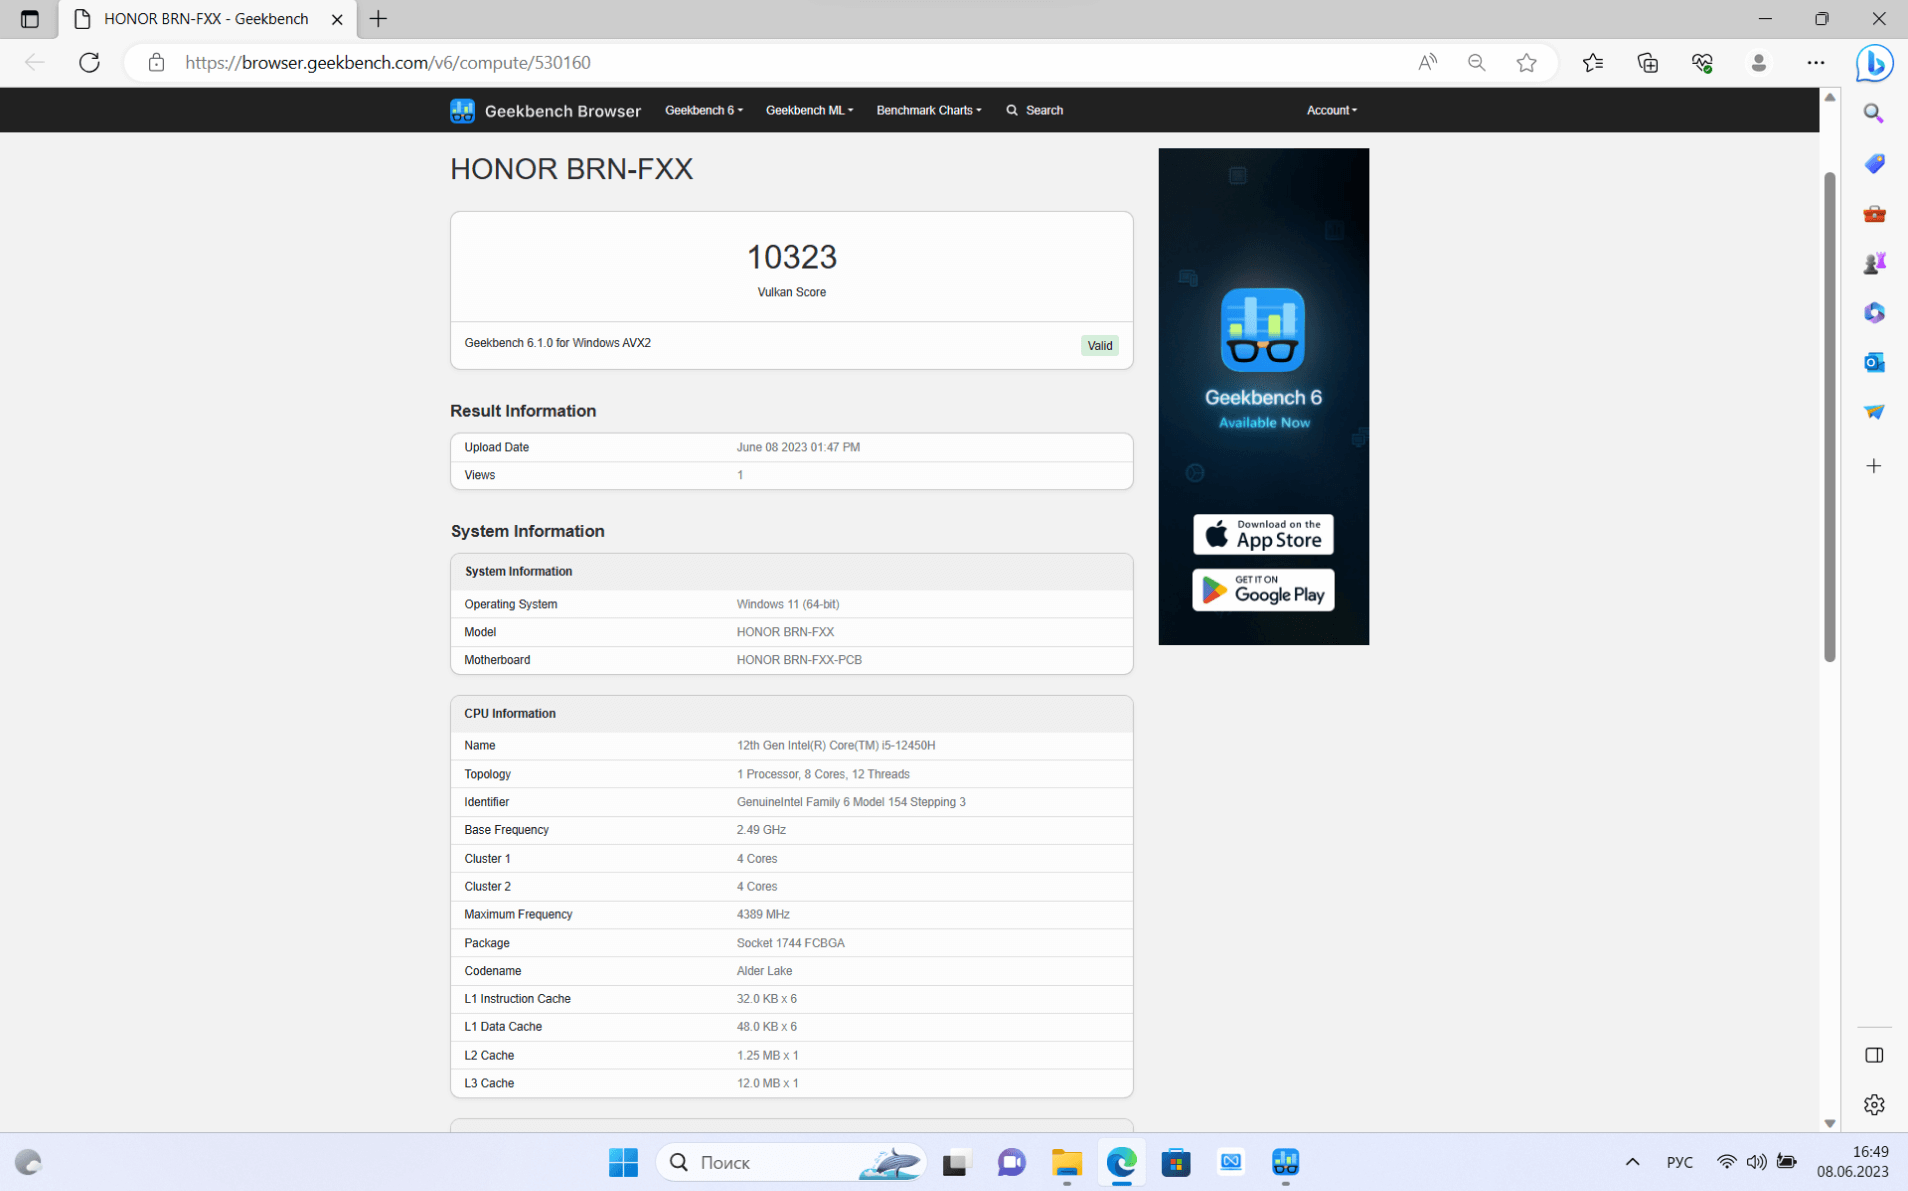This screenshot has height=1191, width=1908.
Task: Click the Download on App Store button
Action: coord(1262,535)
